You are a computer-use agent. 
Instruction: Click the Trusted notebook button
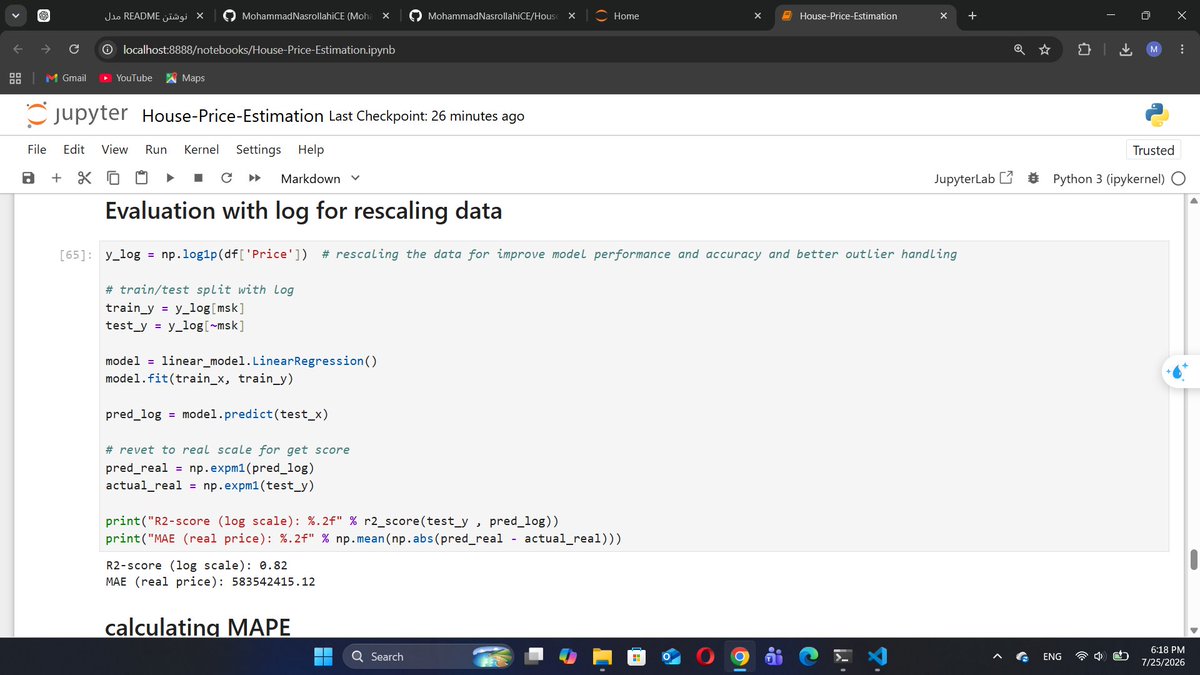1153,150
